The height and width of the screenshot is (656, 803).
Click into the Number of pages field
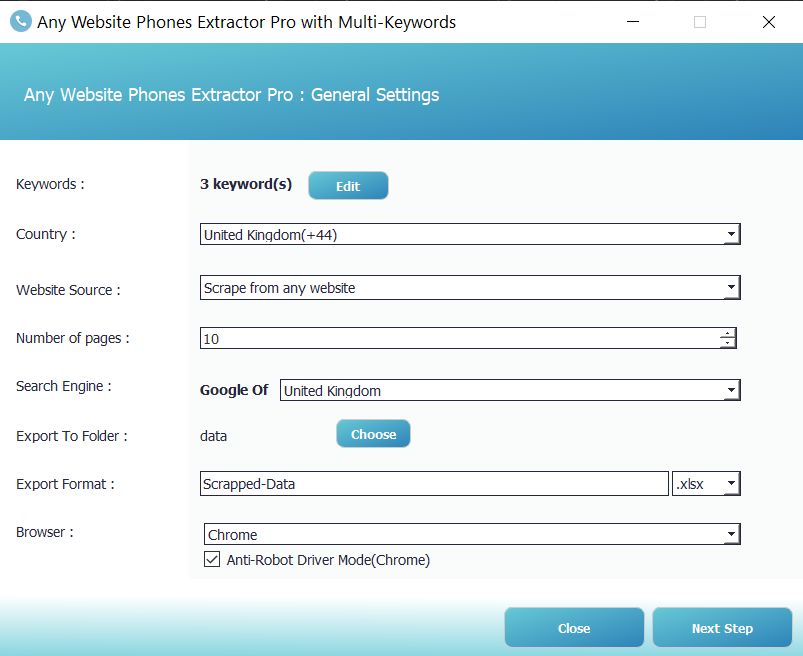459,338
